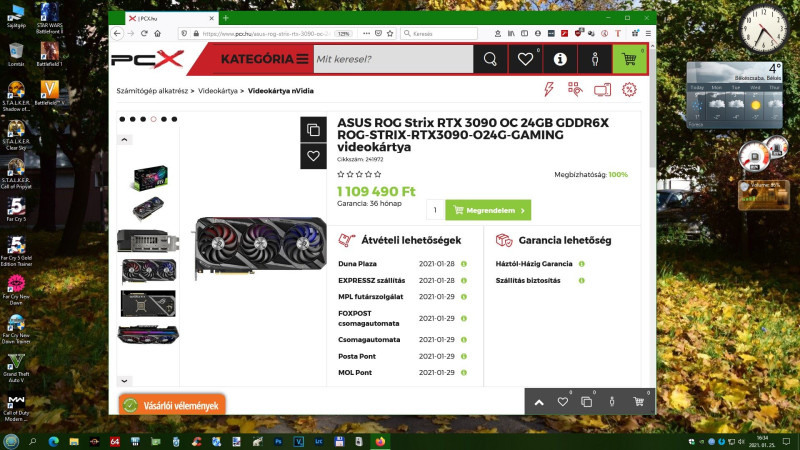Click the Megrendelem order button

488,210
